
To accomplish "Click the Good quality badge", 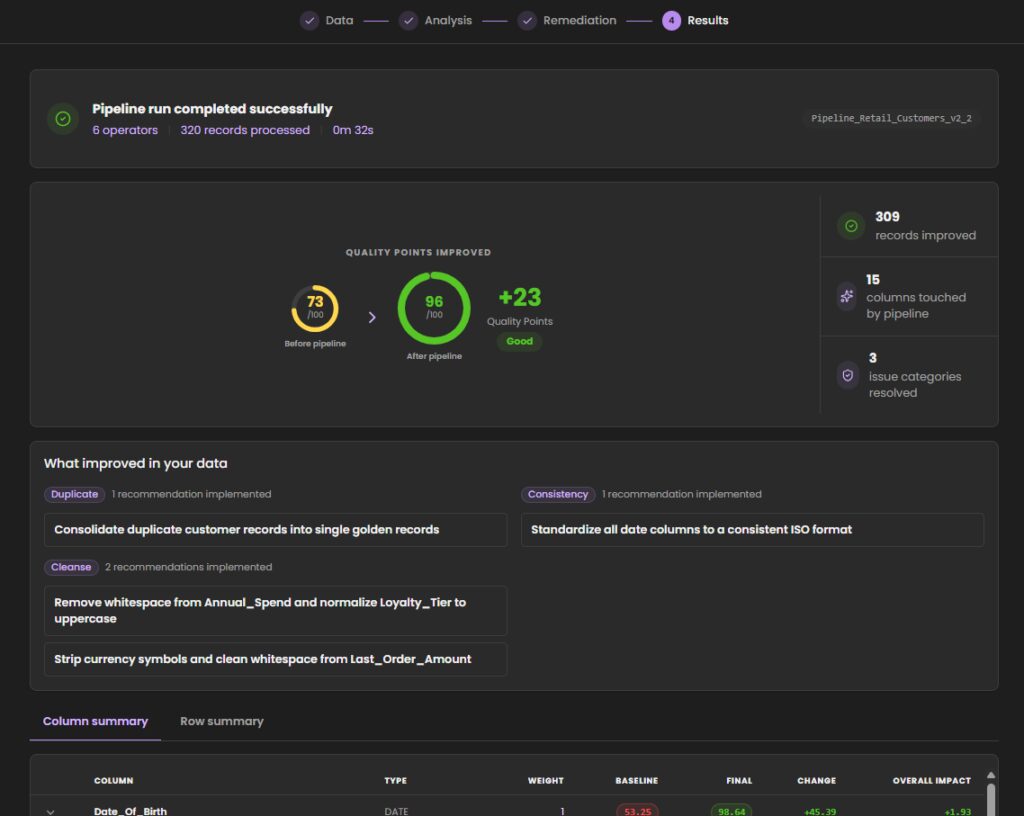I will [x=520, y=341].
